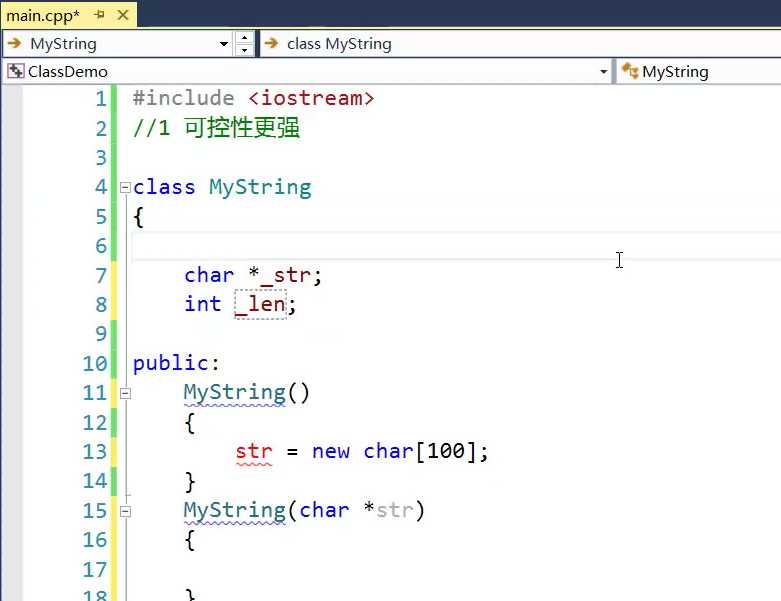Click opening brace on line 16

pos(189,541)
